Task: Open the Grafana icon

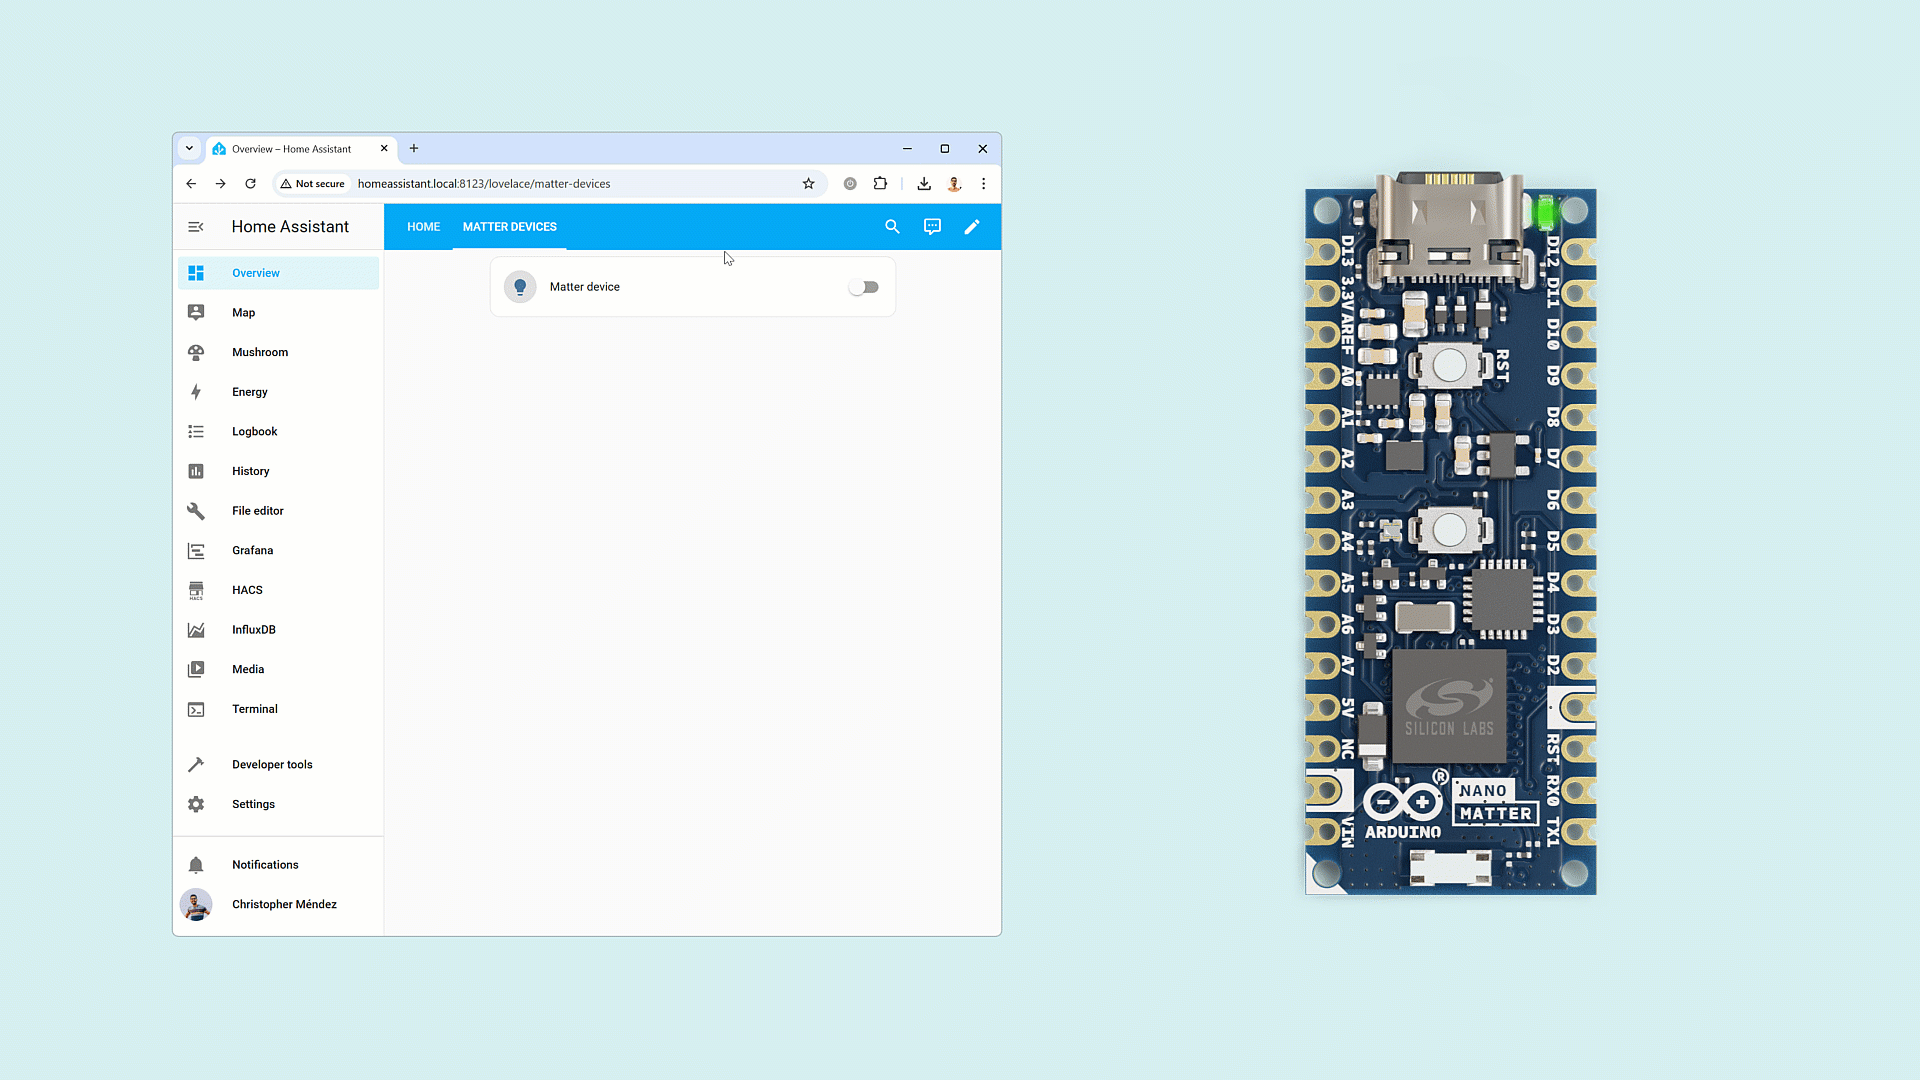Action: (x=196, y=551)
